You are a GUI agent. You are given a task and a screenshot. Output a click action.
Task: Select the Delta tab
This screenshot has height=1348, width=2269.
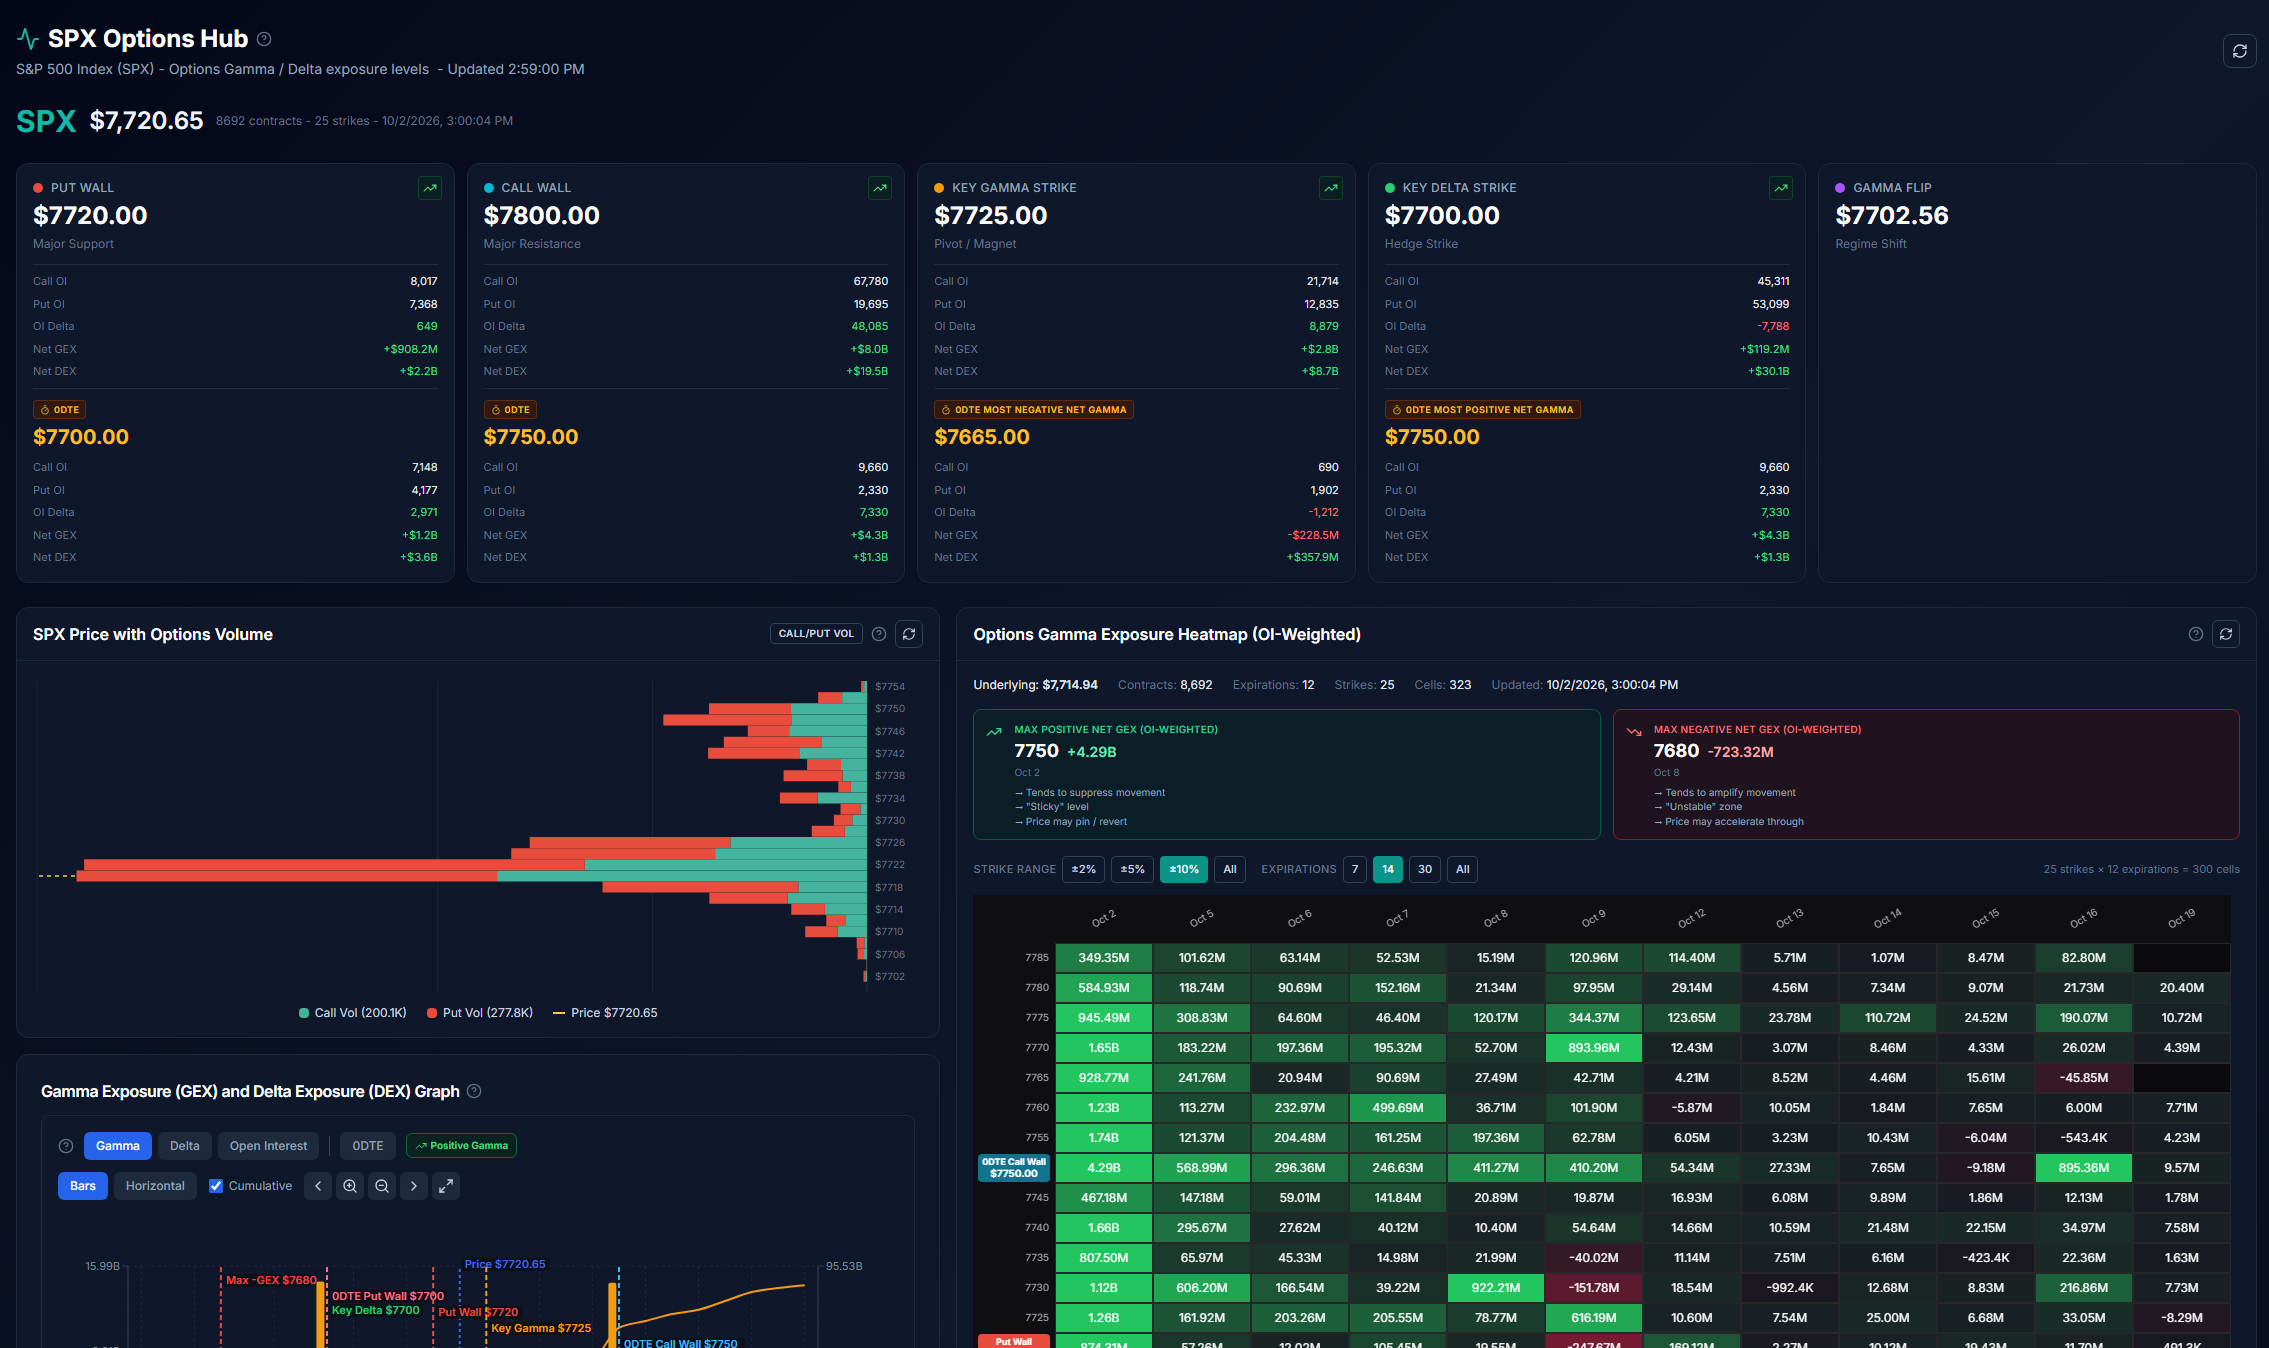pyautogui.click(x=184, y=1146)
